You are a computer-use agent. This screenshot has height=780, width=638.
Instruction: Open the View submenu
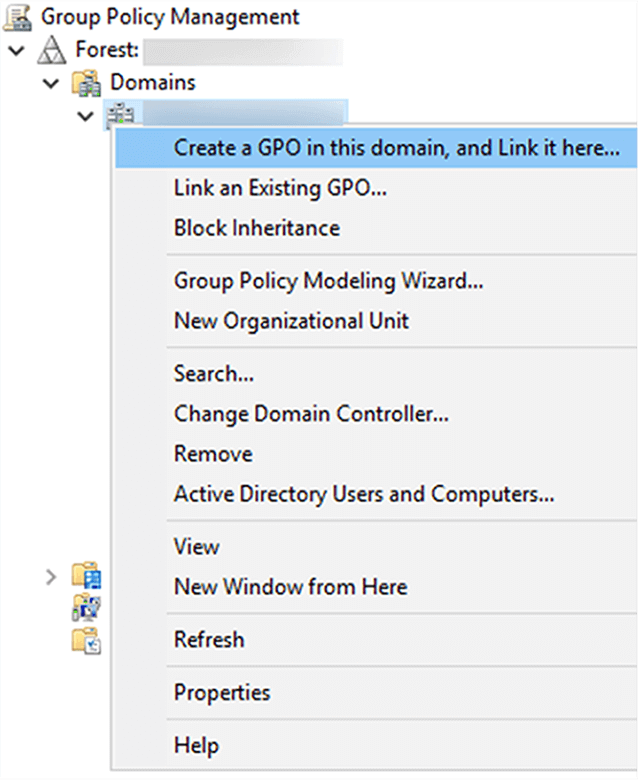[376, 547]
